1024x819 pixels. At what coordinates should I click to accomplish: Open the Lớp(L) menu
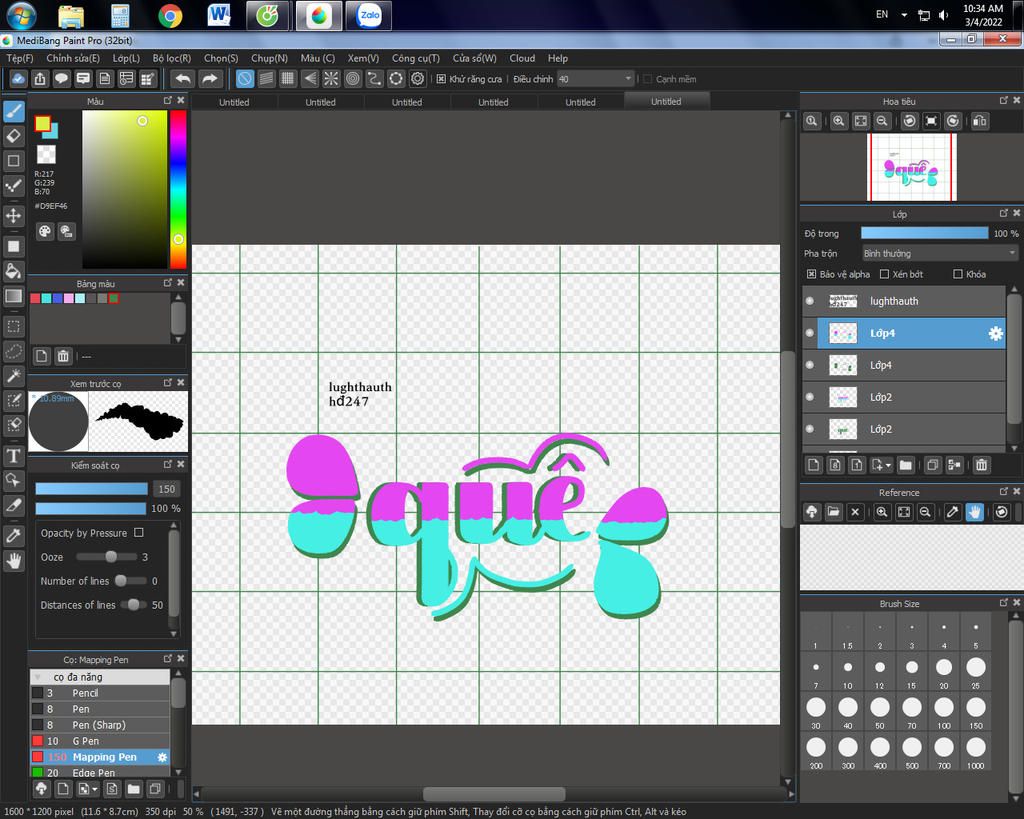coord(126,58)
